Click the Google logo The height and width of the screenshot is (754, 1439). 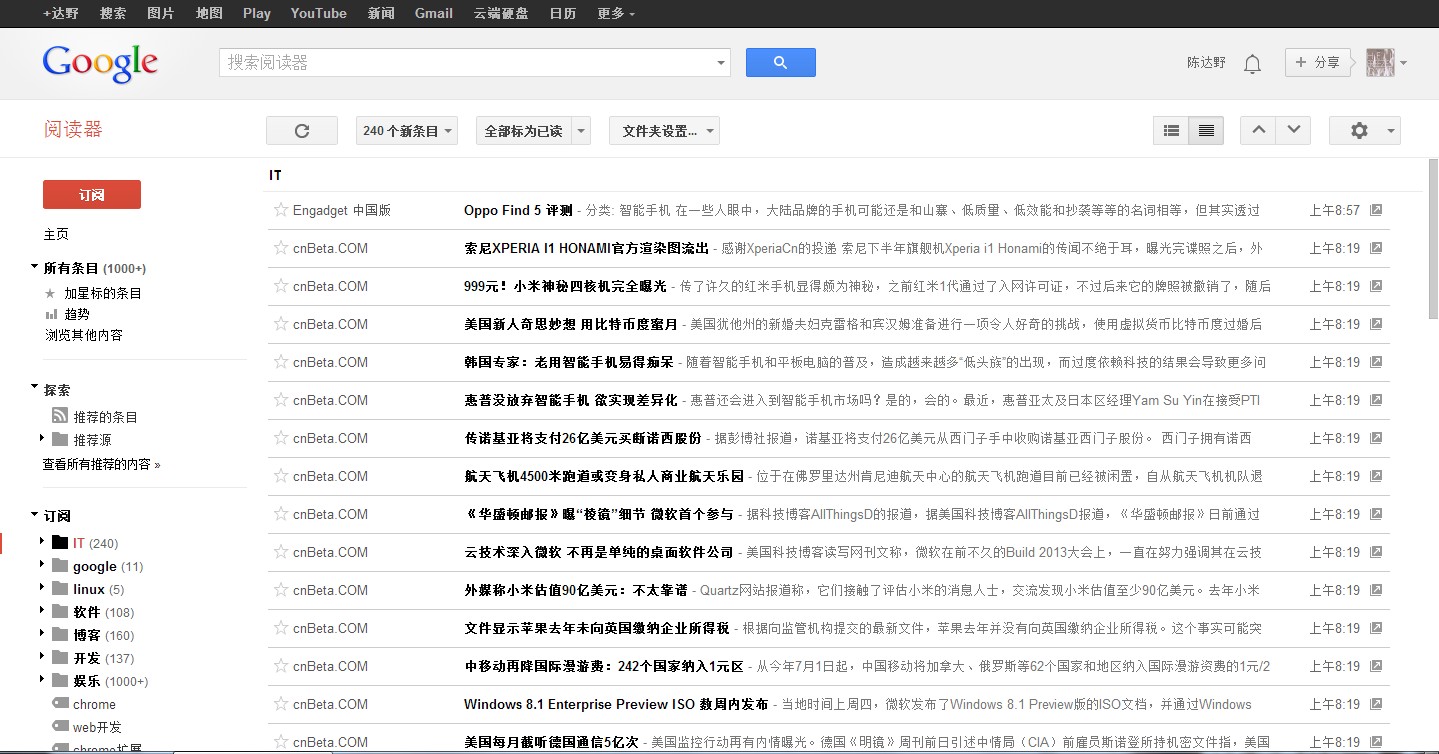click(100, 63)
